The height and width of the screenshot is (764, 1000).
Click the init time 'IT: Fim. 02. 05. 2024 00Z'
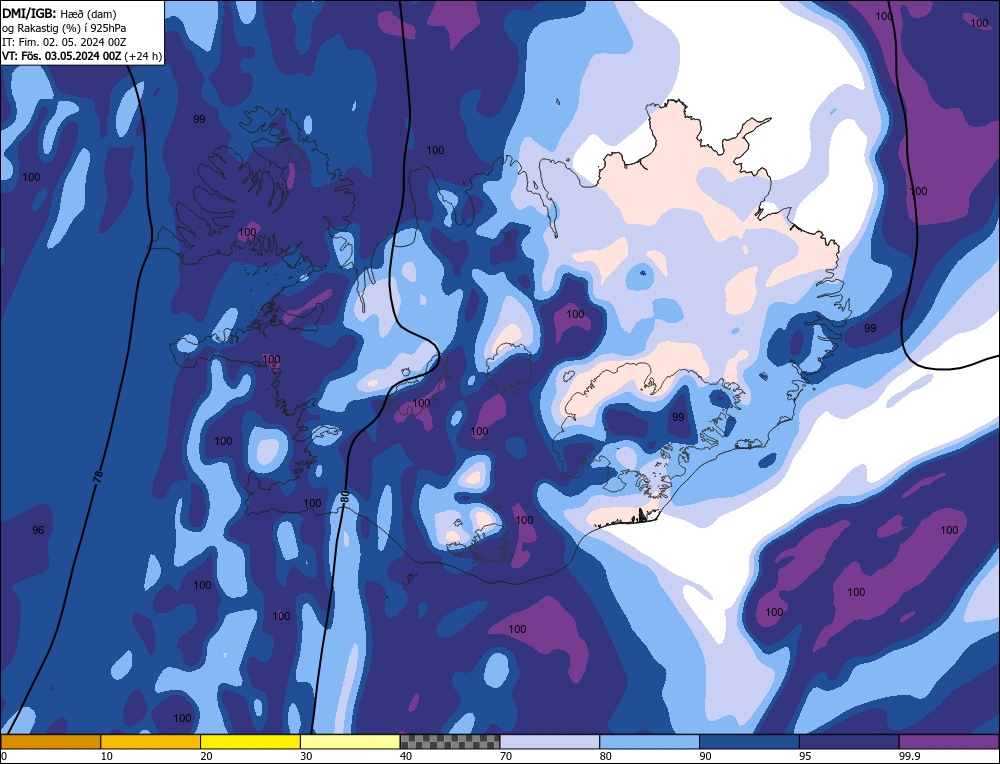coord(64,42)
